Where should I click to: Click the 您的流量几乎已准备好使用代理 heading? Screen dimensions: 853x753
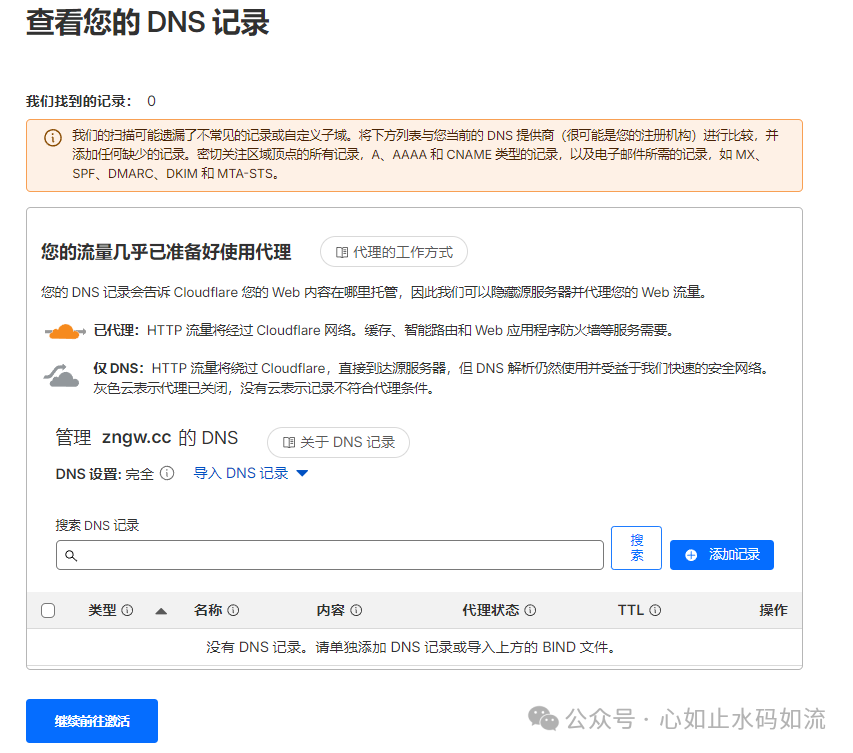pos(166,252)
